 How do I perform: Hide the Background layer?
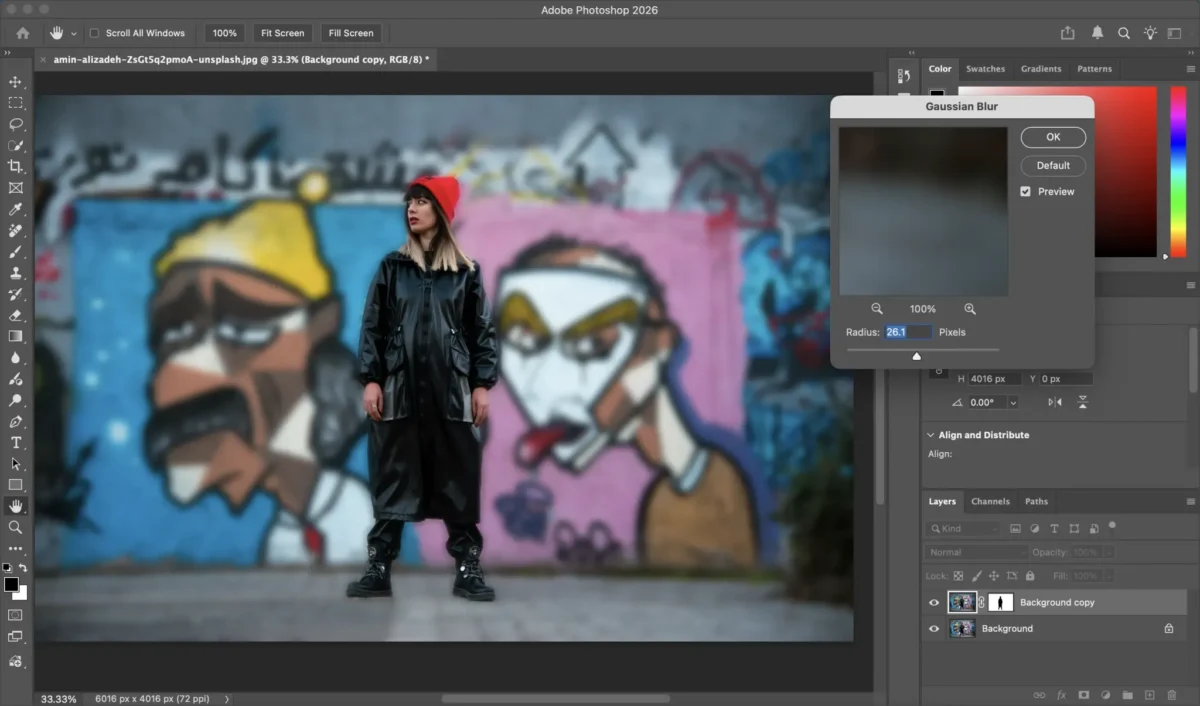point(933,628)
